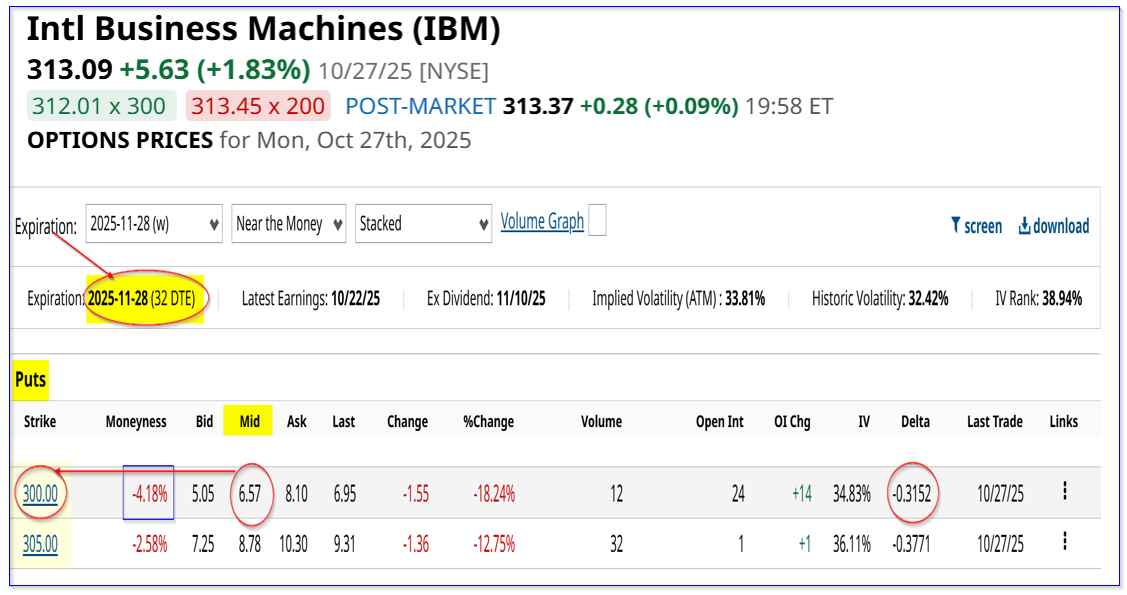Screen dimensions: 1127x595
Task: Sort by Delta column header
Action: point(915,421)
